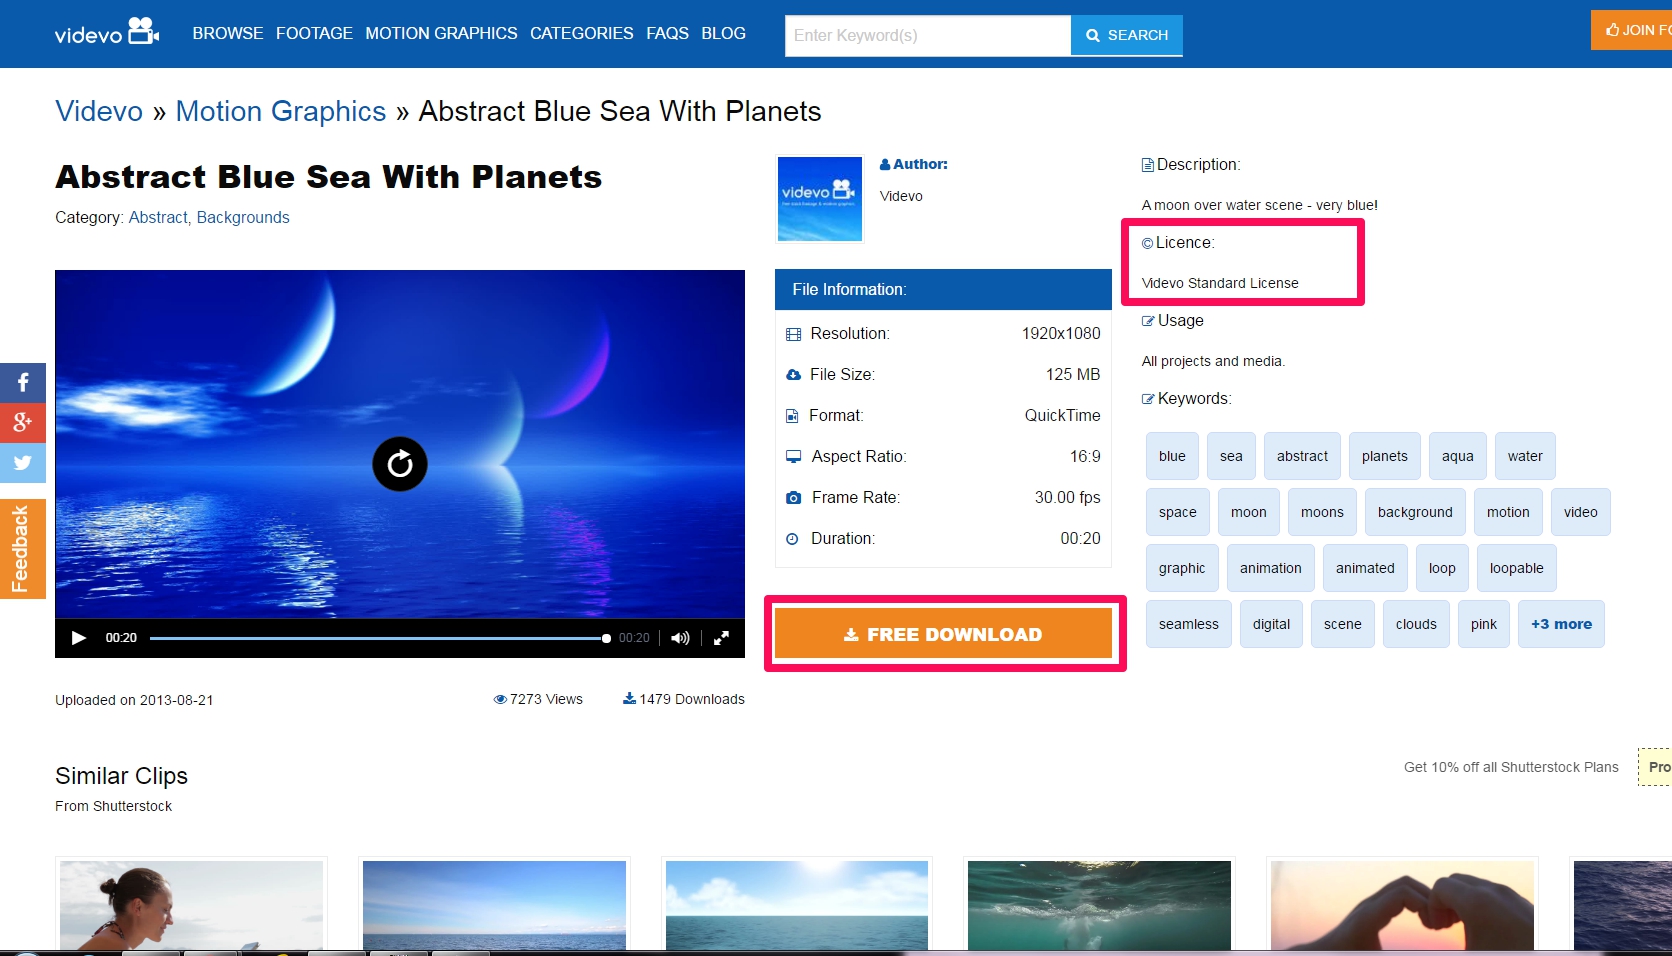Screen dimensions: 1672x956
Task: Open the Categories menu item
Action: [x=581, y=33]
